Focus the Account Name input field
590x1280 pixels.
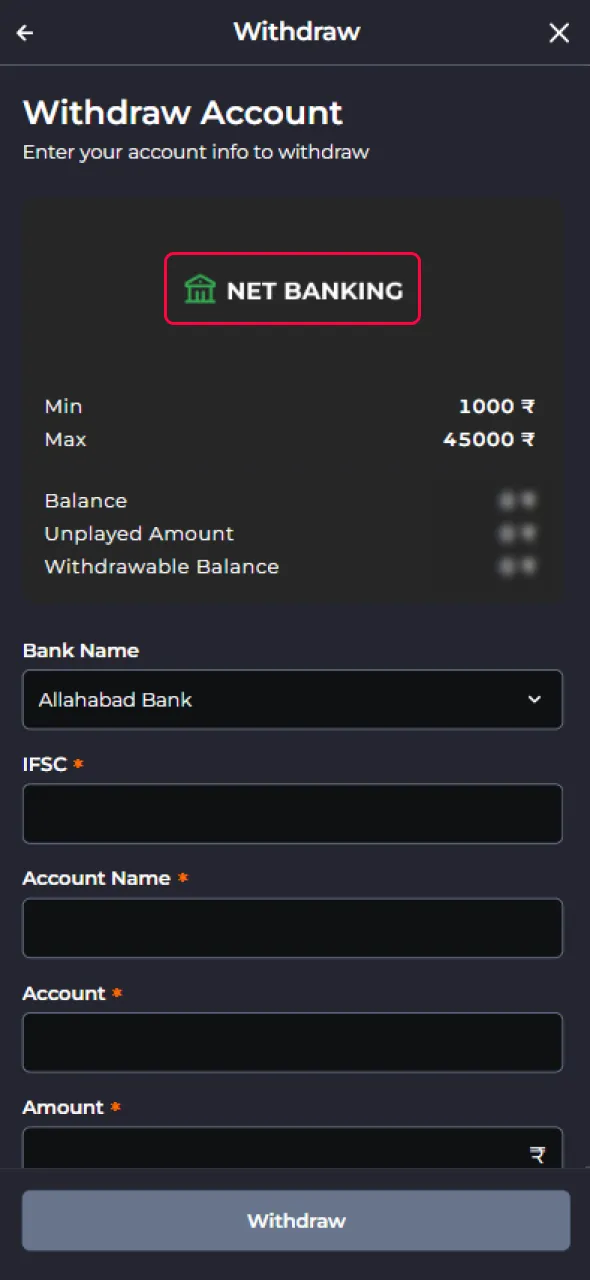[x=292, y=928]
